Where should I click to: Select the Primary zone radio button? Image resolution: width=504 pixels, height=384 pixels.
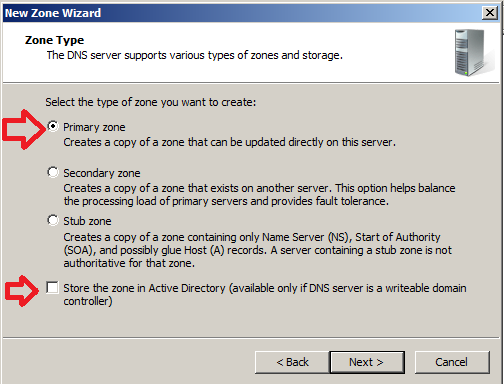tap(53, 126)
